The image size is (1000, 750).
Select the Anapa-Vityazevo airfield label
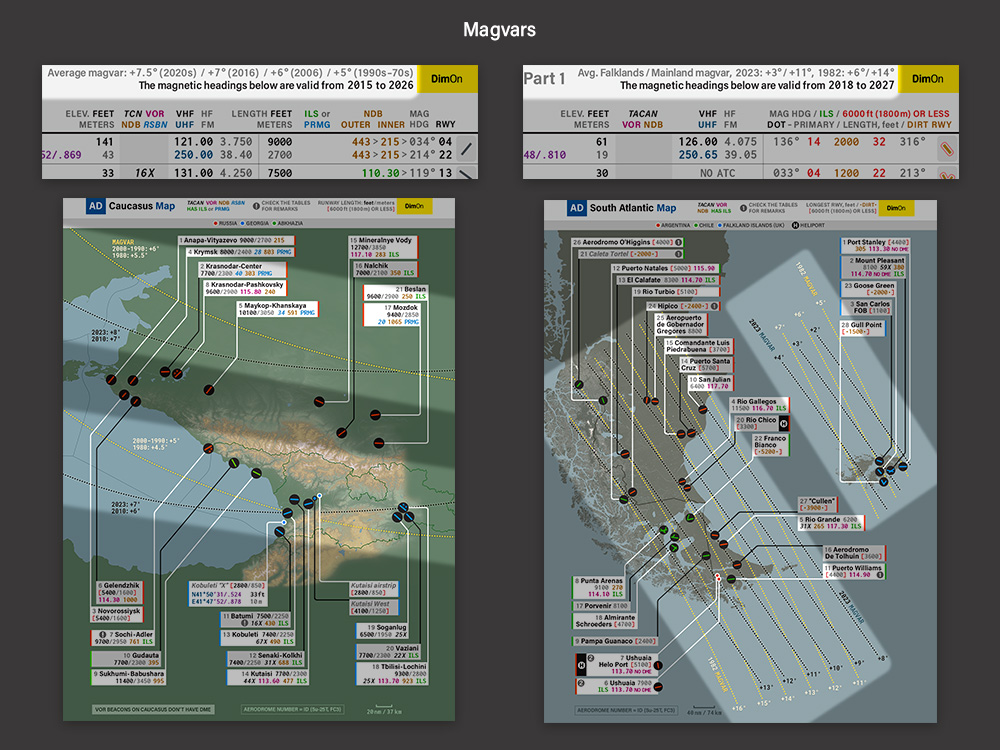click(x=236, y=240)
